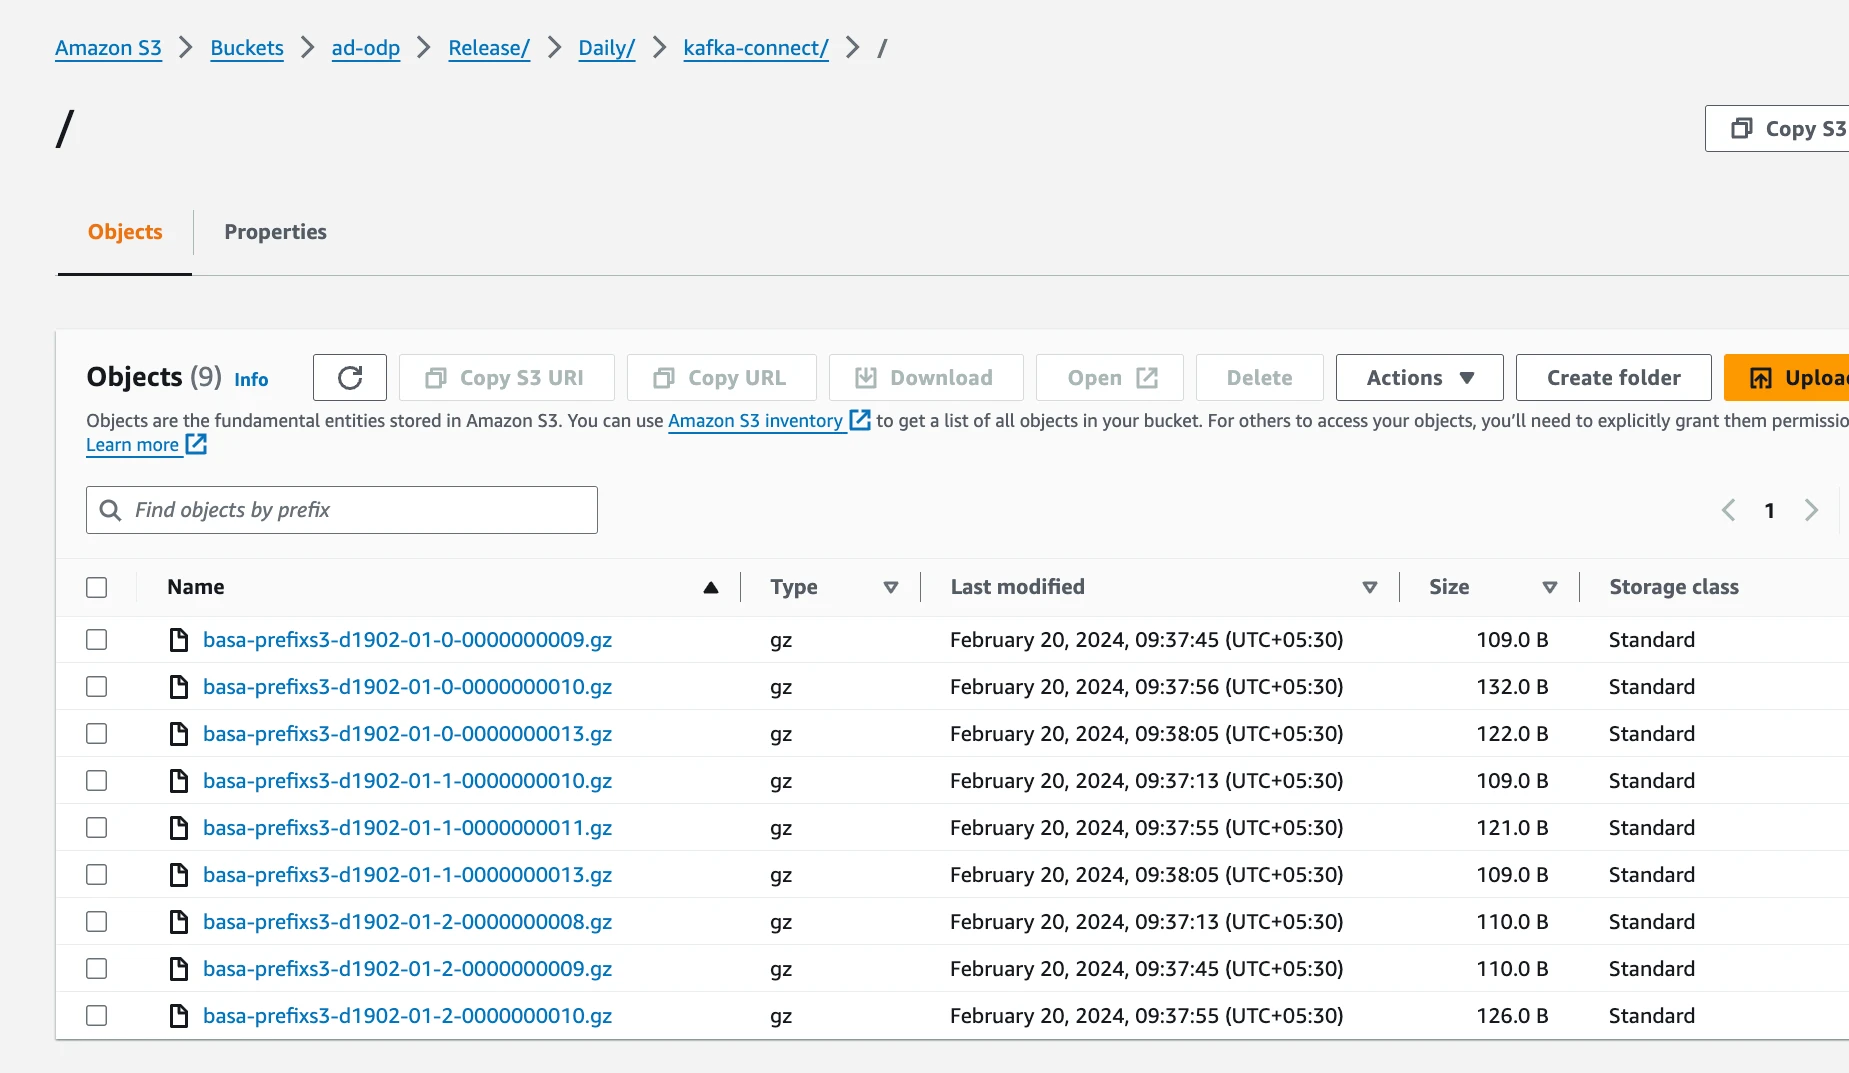Open the Learn more link
Viewport: 1849px width, 1073px height.
(132, 445)
